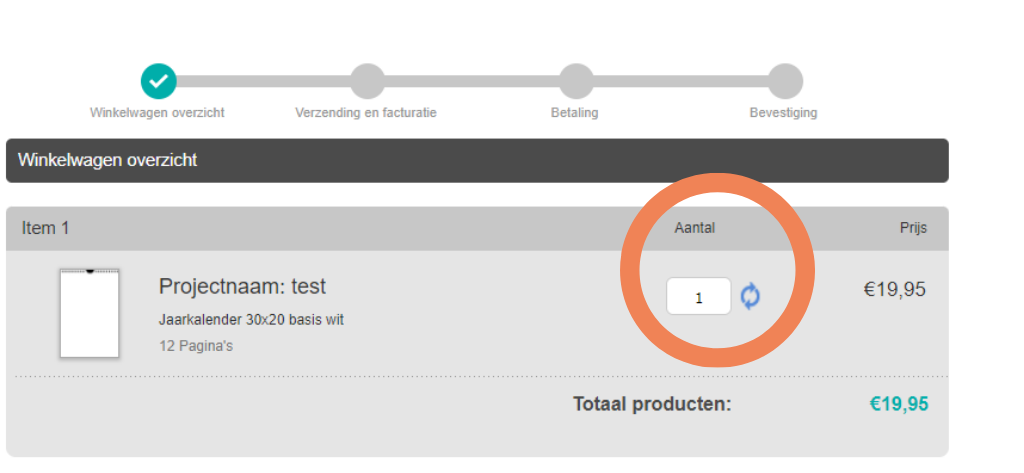Click the refresh quantity icon
This screenshot has height=473, width=1024.
750,296
